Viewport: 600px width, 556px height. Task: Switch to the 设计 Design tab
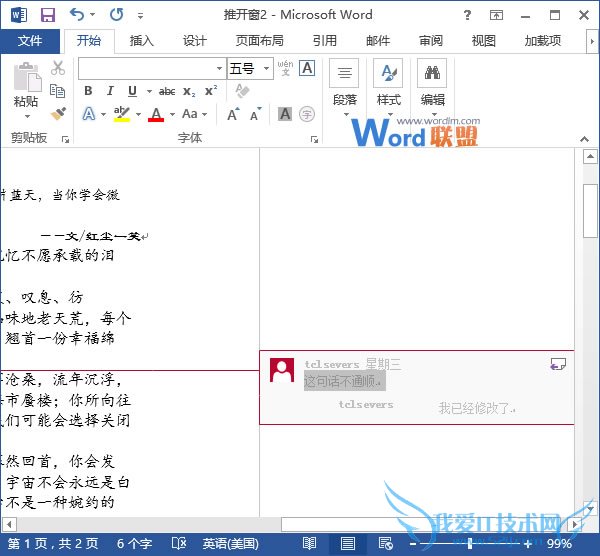(194, 41)
